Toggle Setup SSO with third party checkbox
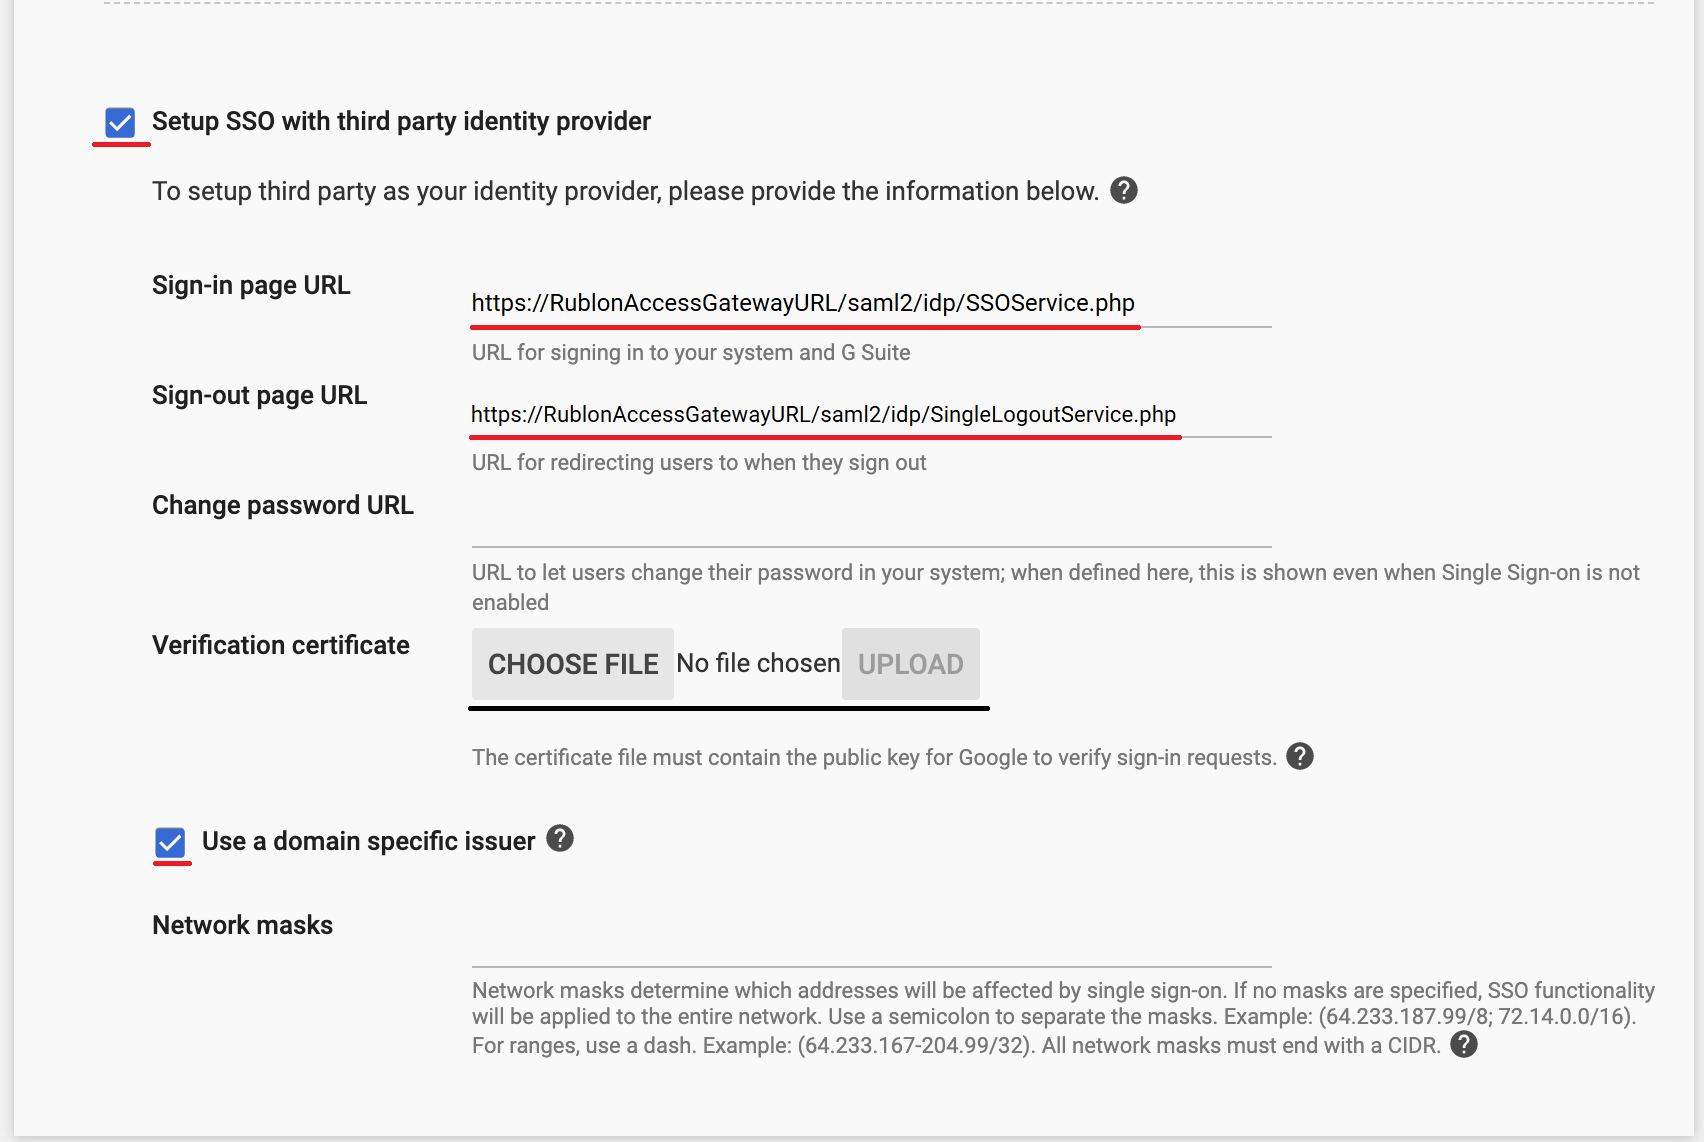The height and width of the screenshot is (1142, 1704). point(120,122)
